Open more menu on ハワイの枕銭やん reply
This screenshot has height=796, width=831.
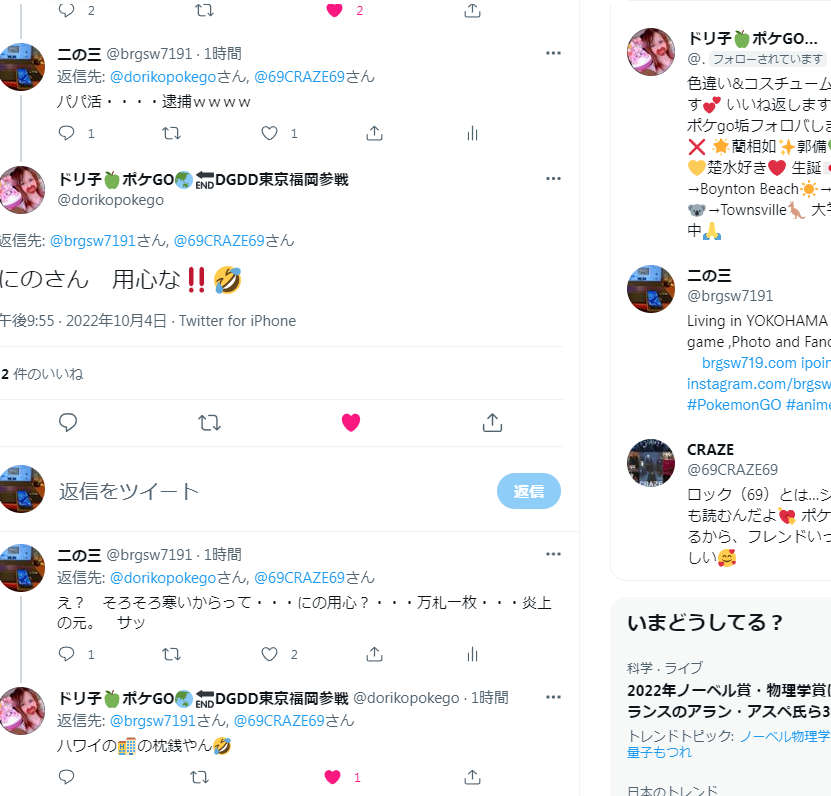553,697
